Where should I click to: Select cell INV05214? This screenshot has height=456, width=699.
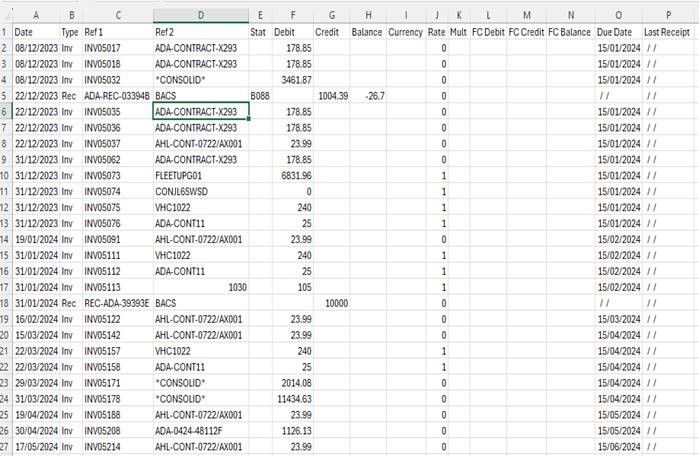pyautogui.click(x=118, y=447)
